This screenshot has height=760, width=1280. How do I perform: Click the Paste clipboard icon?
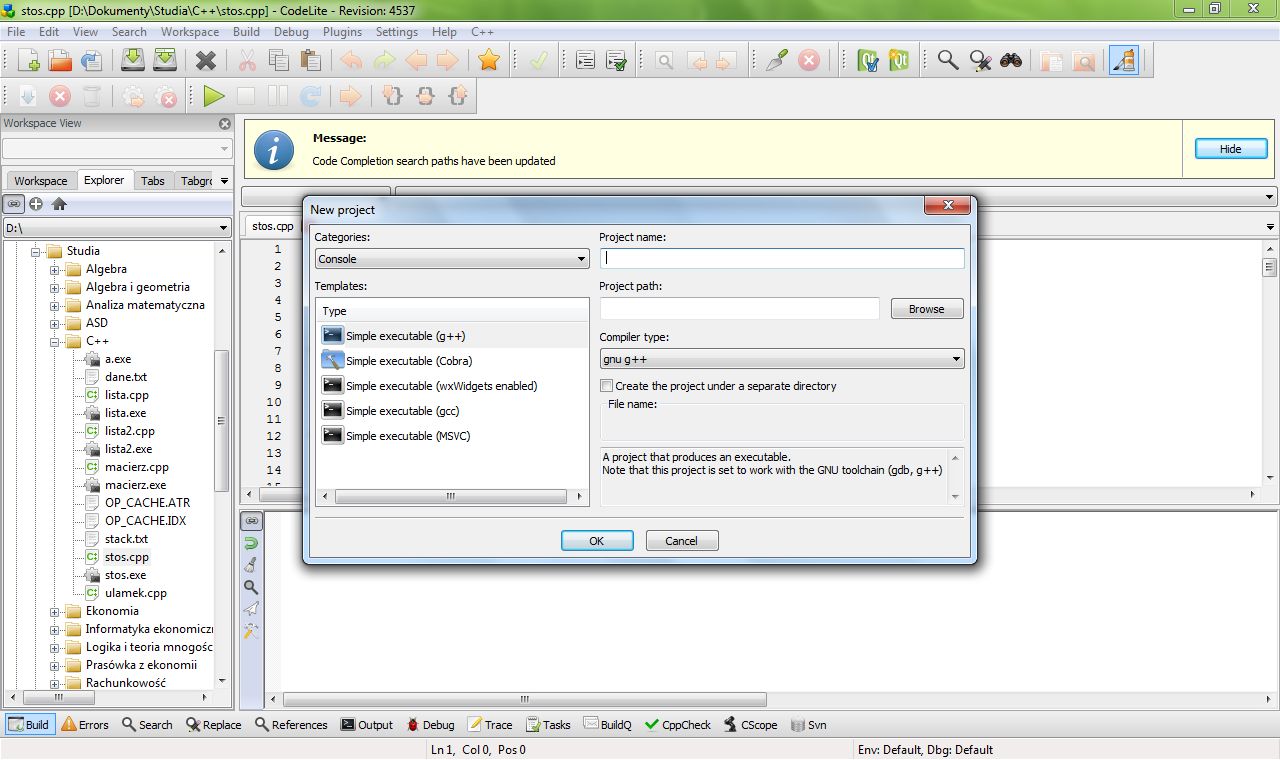(x=311, y=61)
